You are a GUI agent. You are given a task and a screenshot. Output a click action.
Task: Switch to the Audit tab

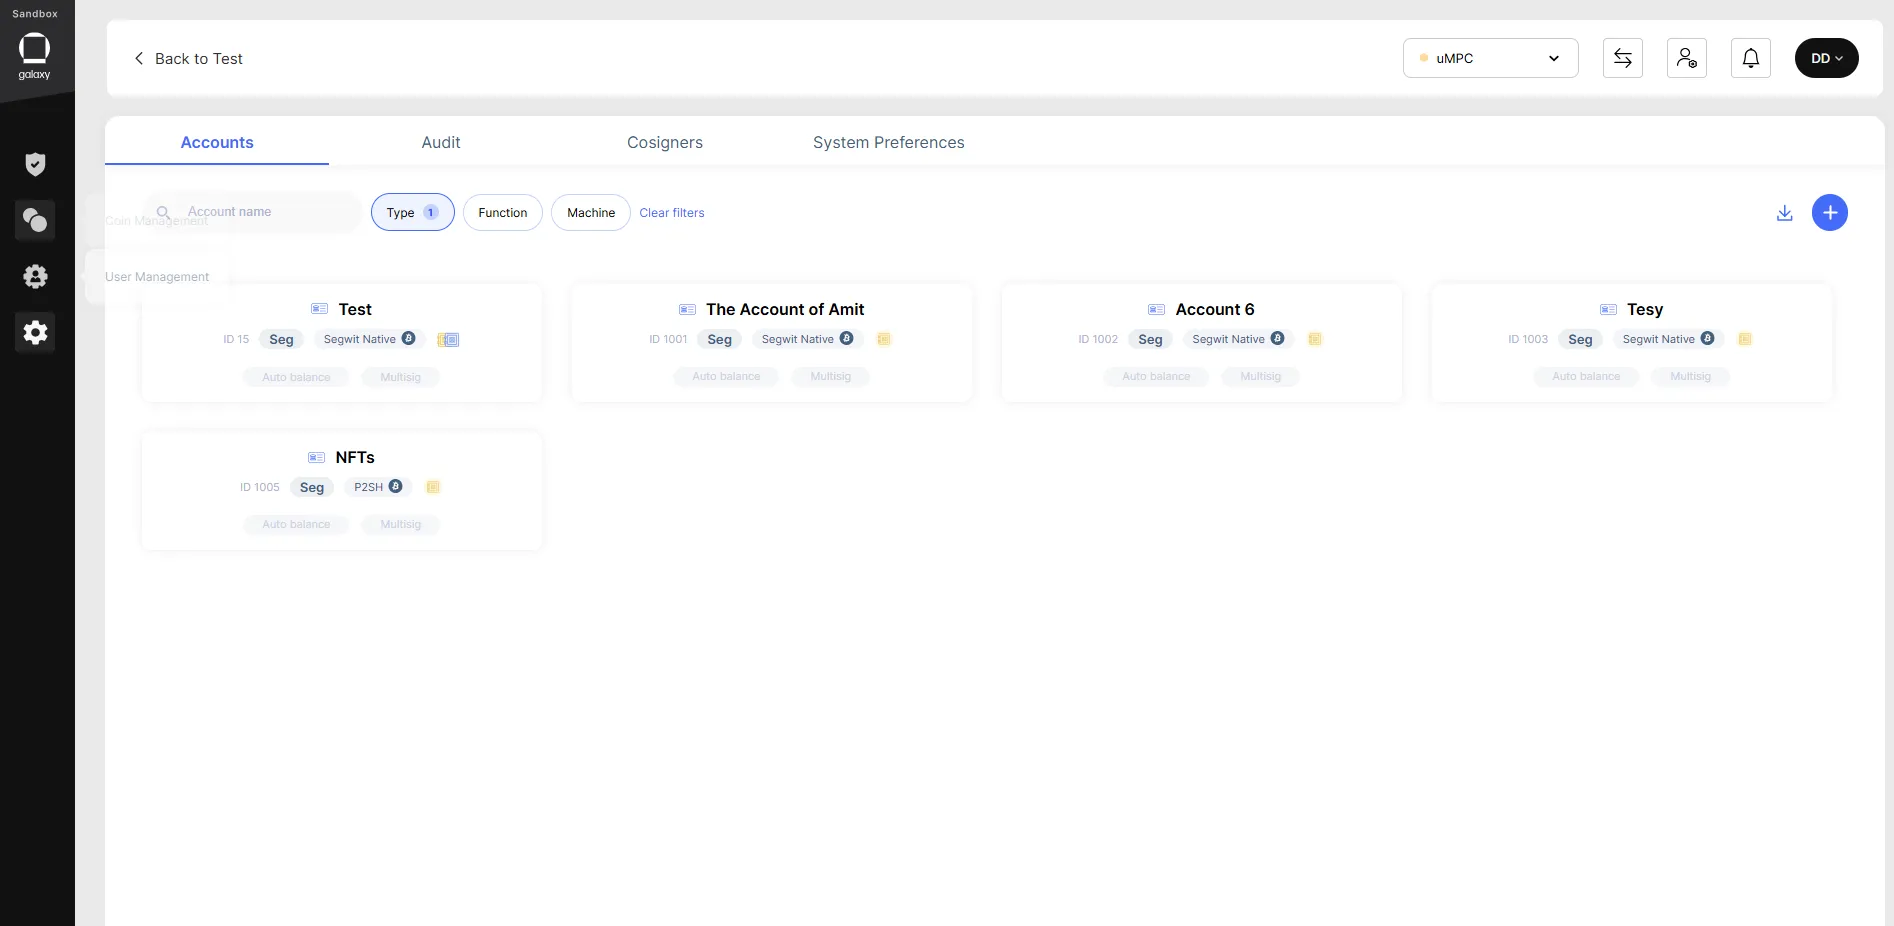[x=441, y=142]
